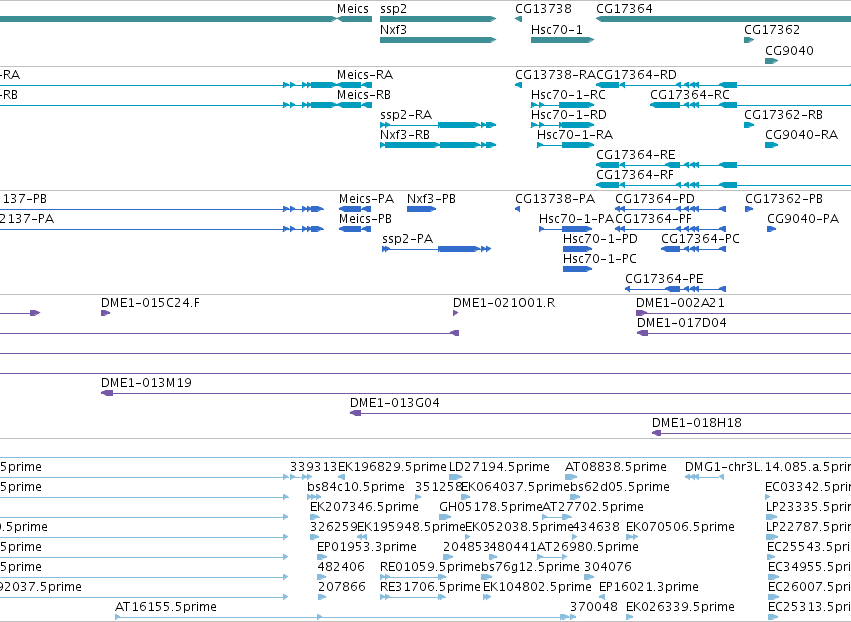Select the Hsc70-1 gene label
851x622 pixels.
557,30
